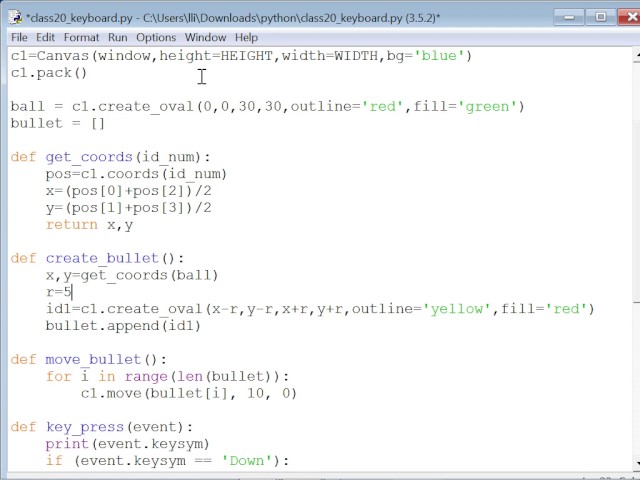Screen dimensions: 640x480
Task: Open the Help menu
Action: coord(246,38)
